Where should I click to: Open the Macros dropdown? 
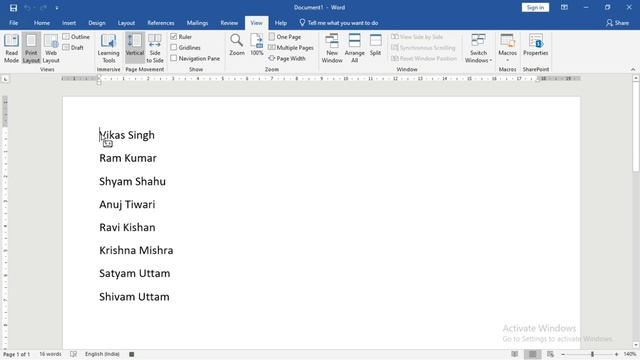point(507,48)
